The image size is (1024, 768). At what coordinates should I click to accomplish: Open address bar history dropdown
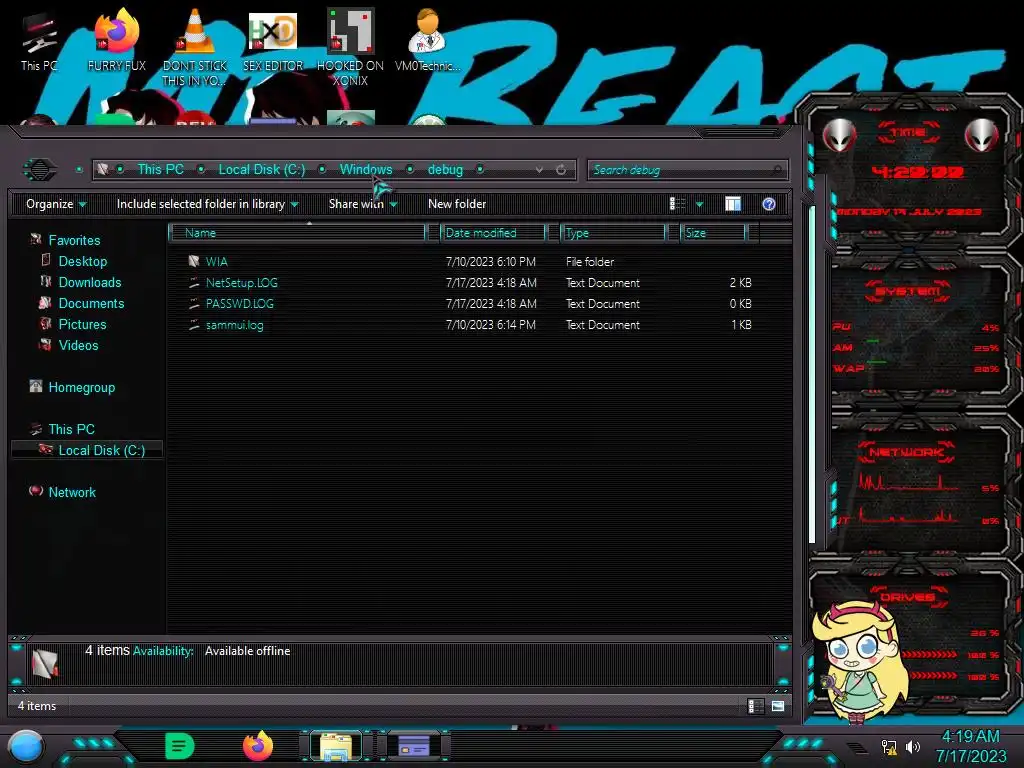click(x=539, y=170)
